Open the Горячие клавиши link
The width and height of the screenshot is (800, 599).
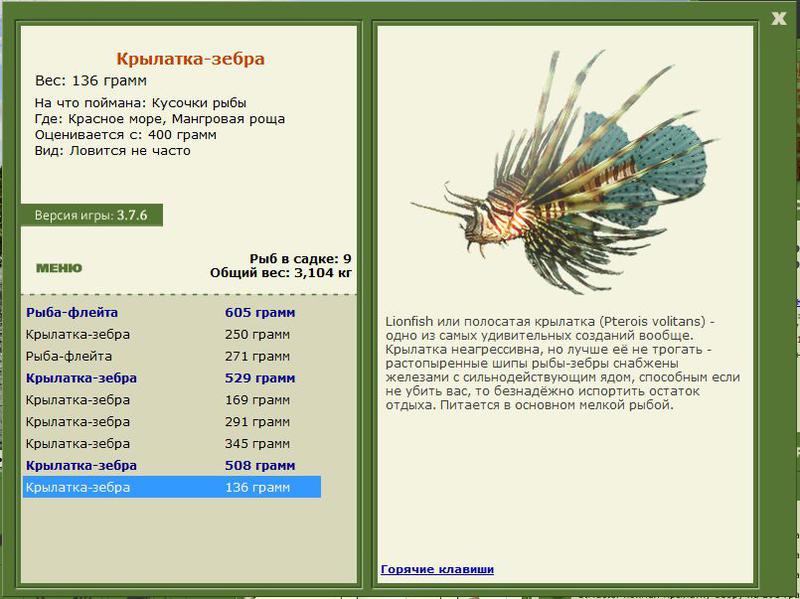tap(437, 569)
